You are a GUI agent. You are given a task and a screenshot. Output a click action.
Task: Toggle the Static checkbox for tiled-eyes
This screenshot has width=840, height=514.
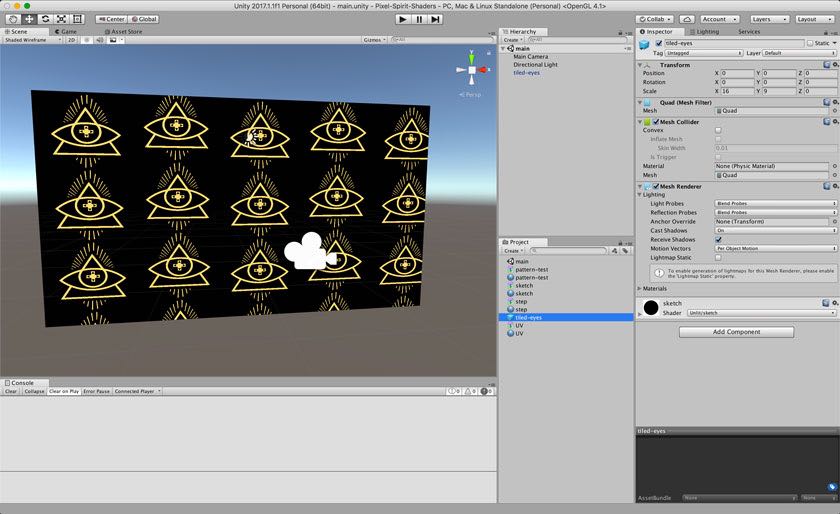[x=810, y=43]
